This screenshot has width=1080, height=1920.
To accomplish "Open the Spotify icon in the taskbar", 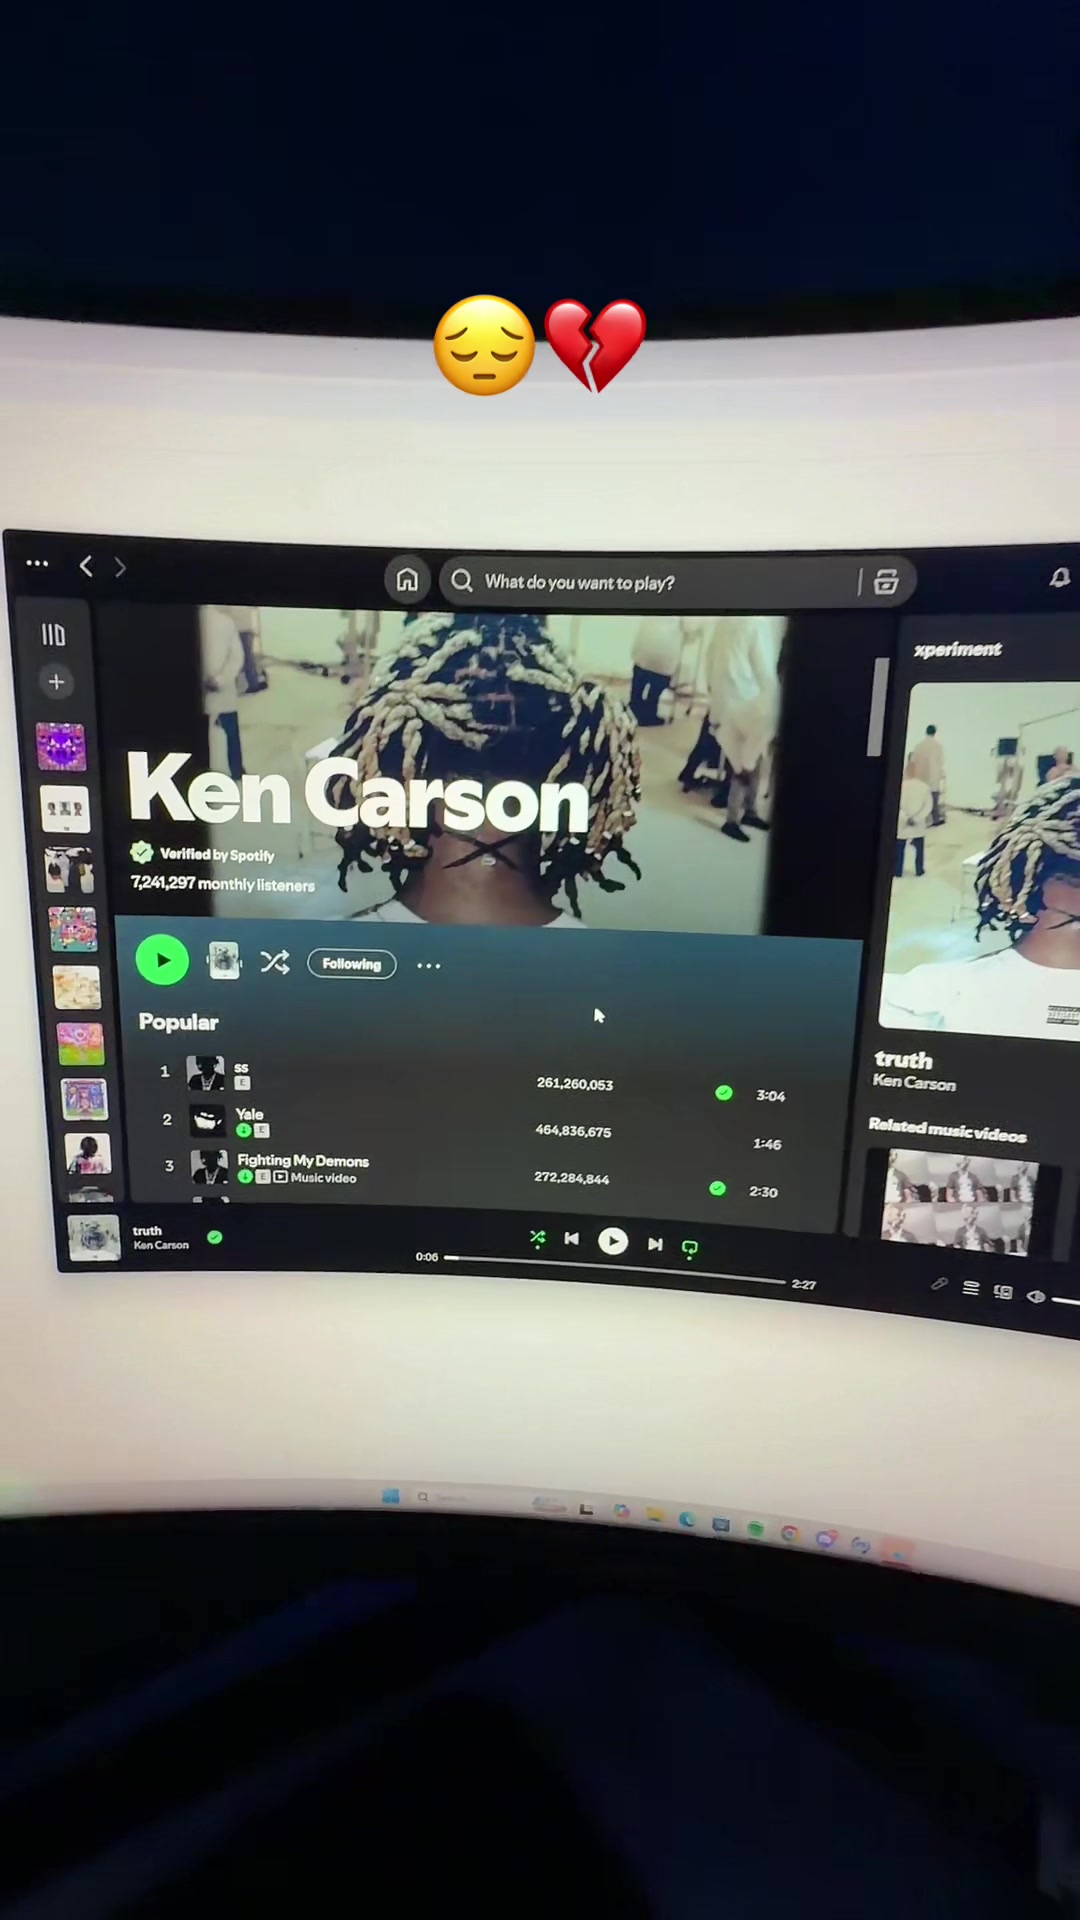I will coord(755,1529).
